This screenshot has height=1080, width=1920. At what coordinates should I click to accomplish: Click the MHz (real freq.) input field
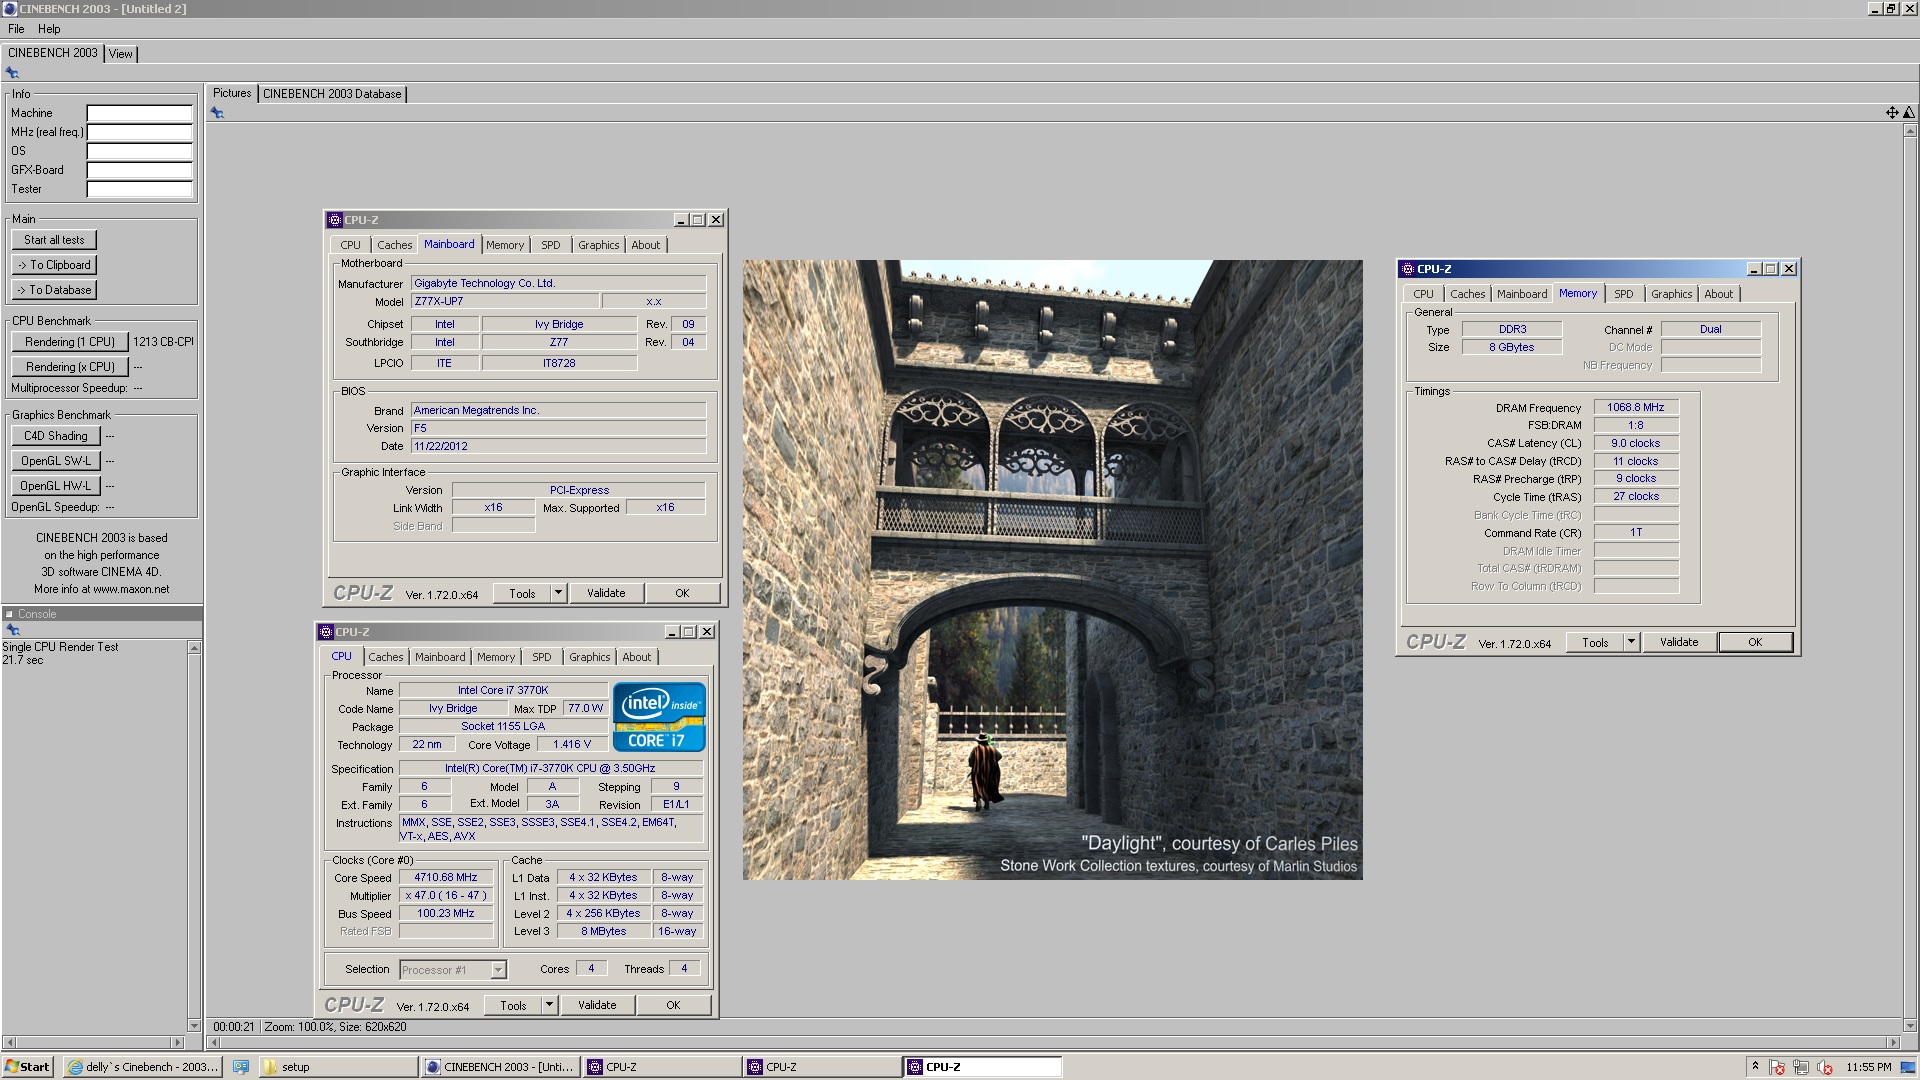pos(139,132)
